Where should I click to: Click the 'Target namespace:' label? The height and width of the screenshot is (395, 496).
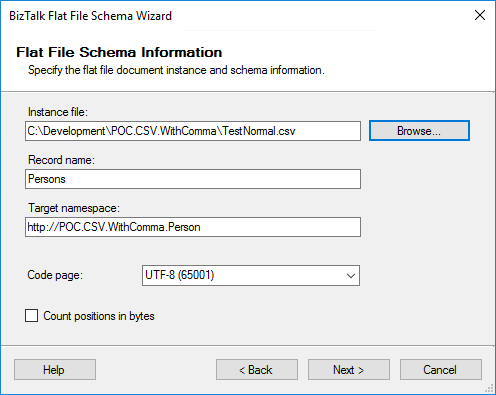[x=74, y=208]
